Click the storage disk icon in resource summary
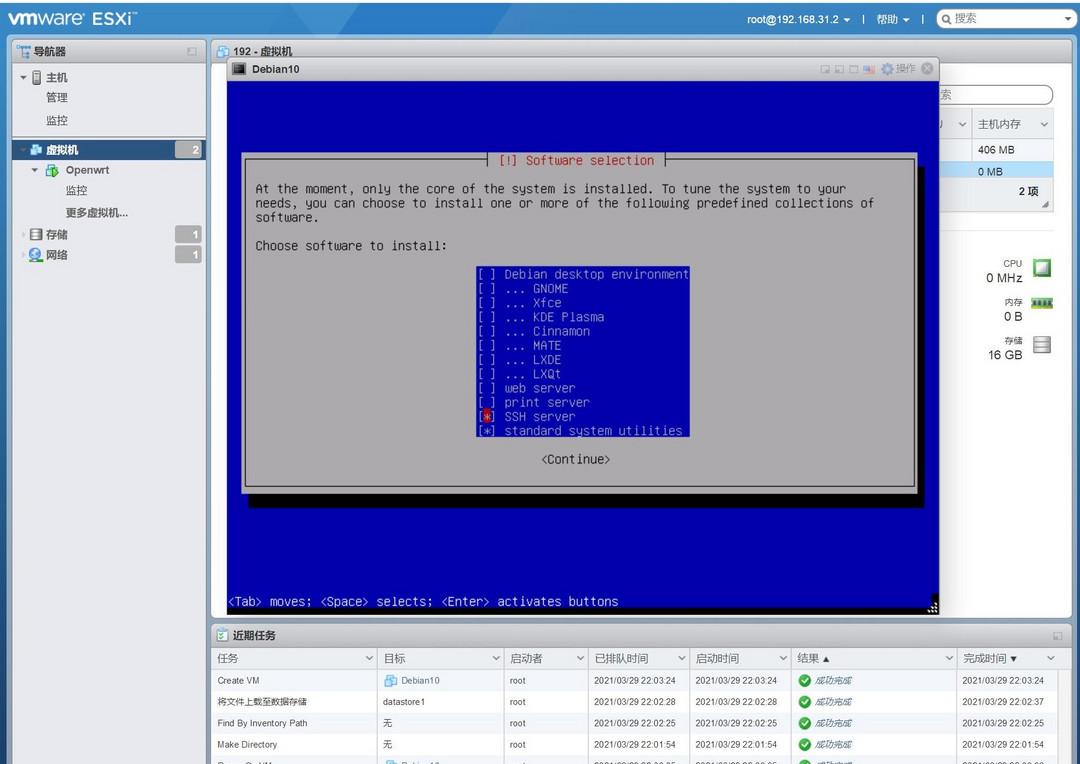1080x764 pixels. coord(1042,344)
